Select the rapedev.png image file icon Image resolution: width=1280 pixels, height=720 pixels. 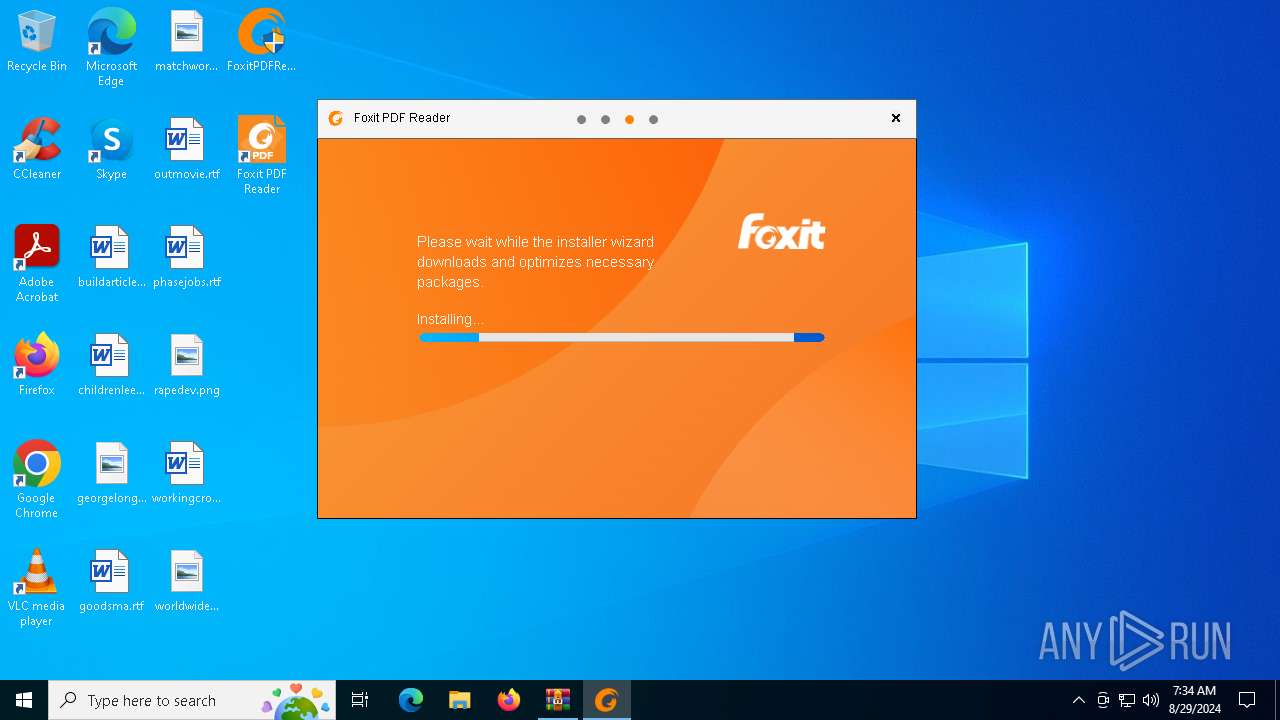tap(186, 365)
